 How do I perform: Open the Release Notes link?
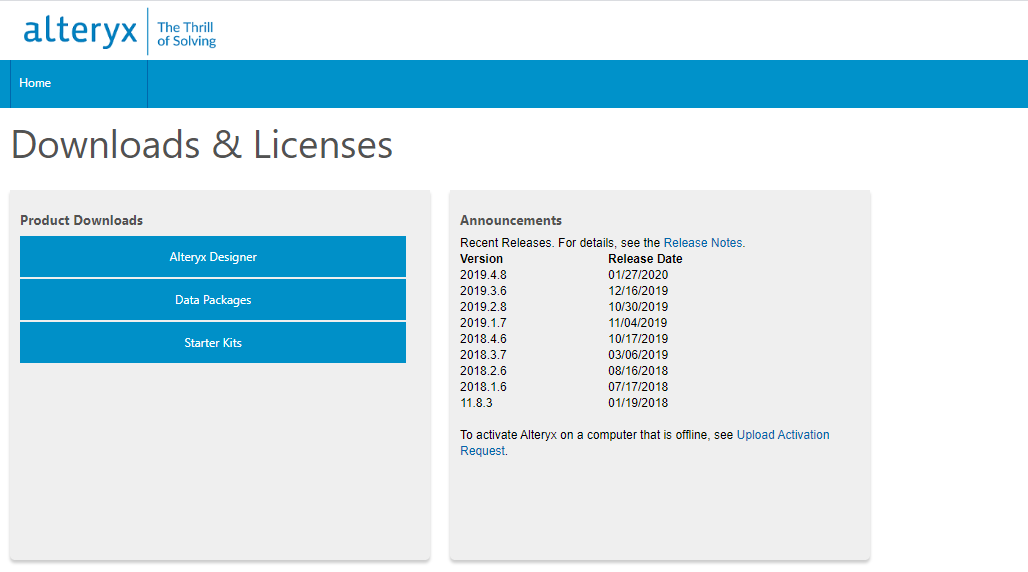(704, 243)
